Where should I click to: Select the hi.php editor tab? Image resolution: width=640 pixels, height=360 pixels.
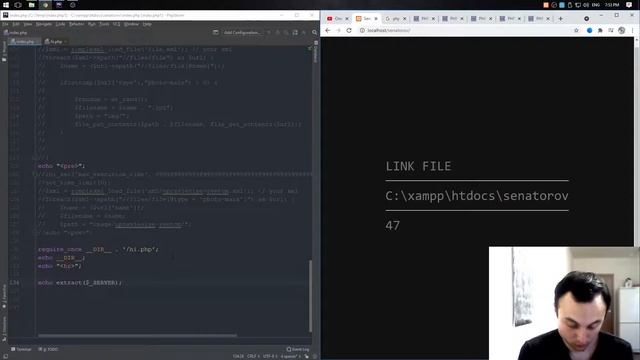point(56,42)
